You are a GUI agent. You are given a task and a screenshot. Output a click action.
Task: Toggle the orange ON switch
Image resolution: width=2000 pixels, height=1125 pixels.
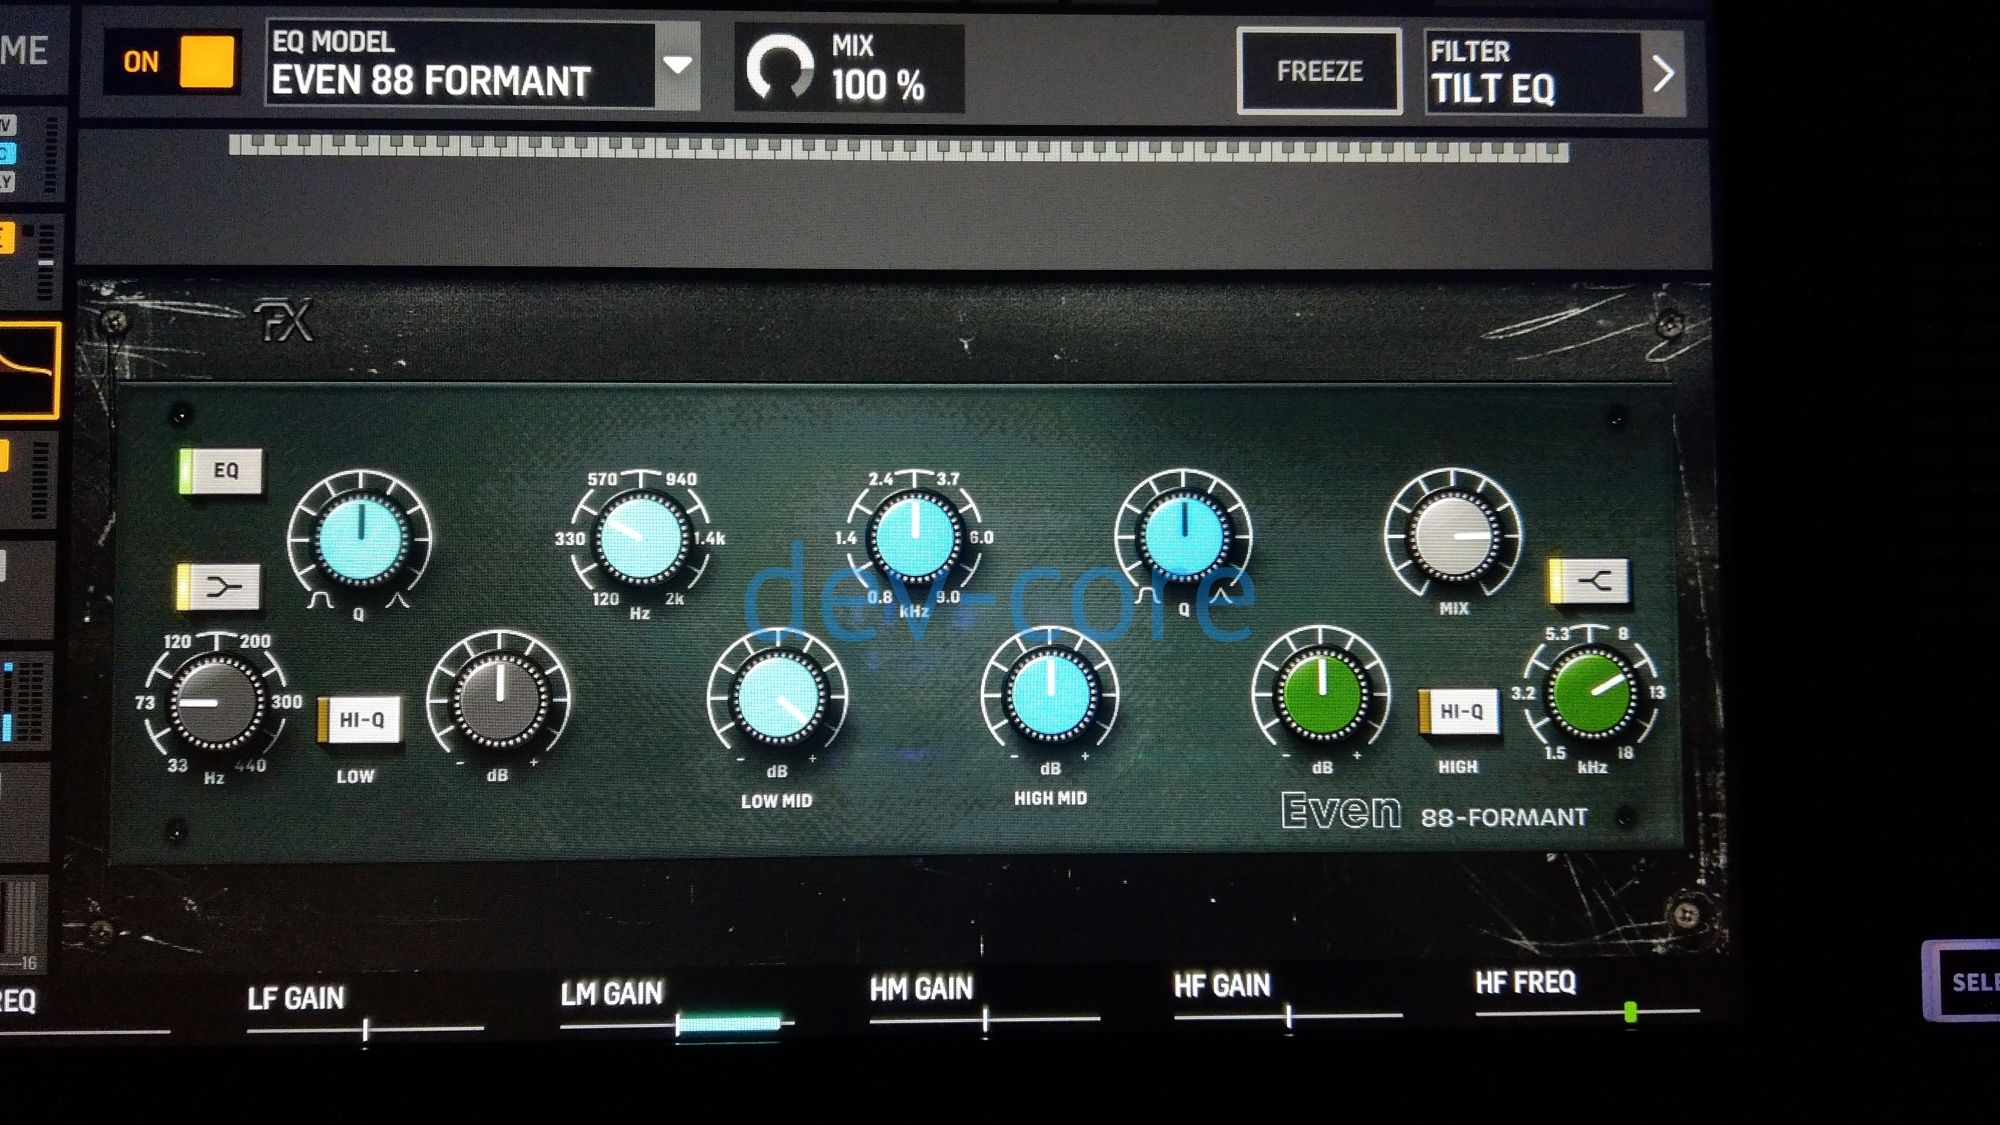(x=174, y=62)
